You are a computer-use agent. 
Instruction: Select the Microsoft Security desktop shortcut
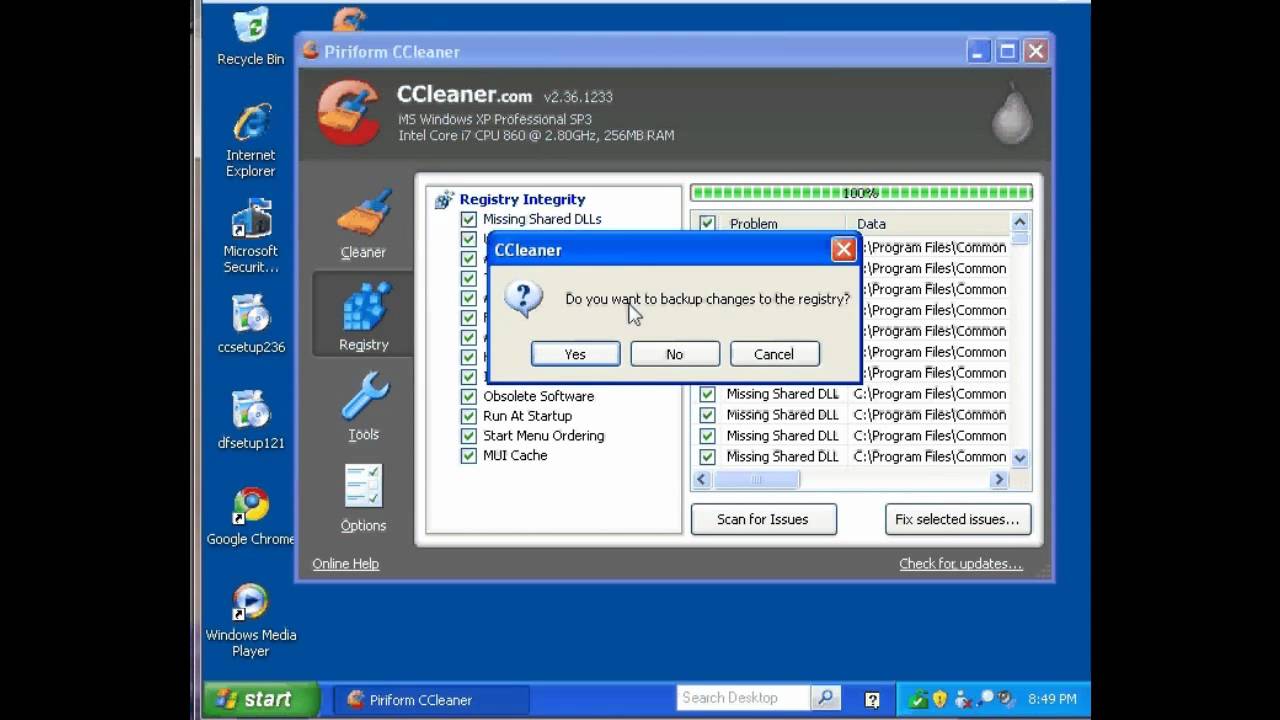251,236
